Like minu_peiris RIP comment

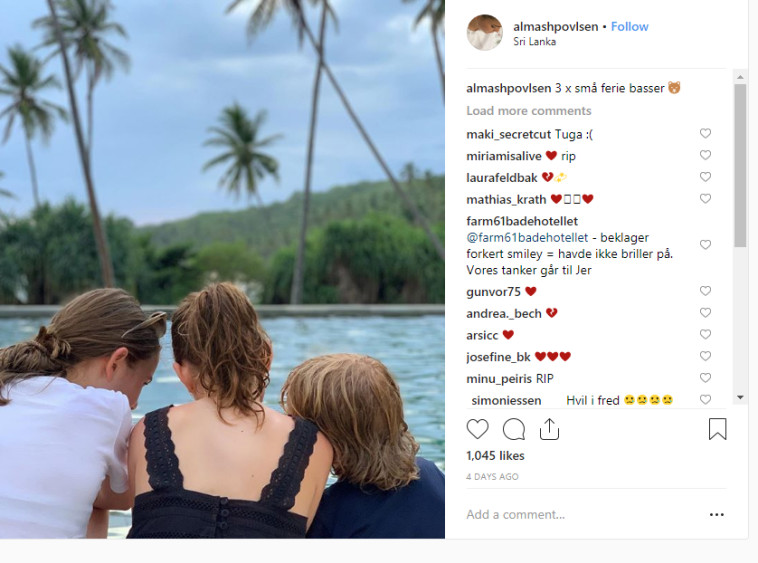[705, 379]
